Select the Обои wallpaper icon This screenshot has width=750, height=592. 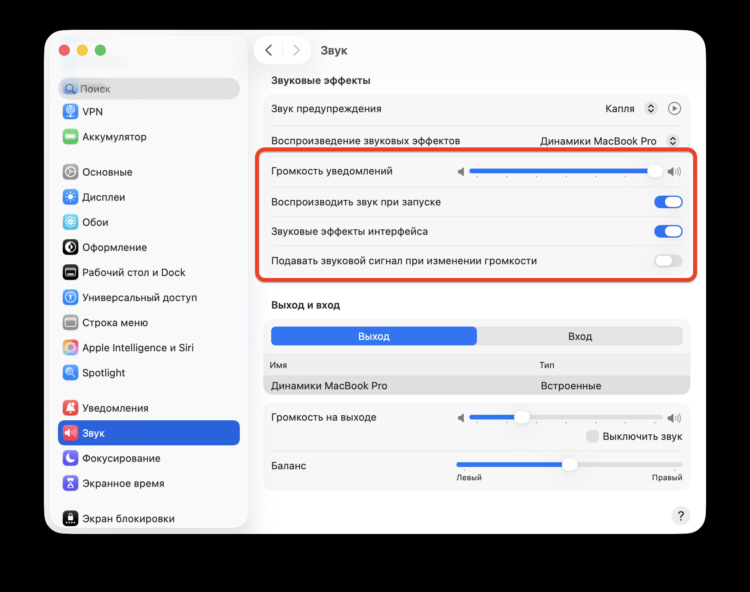[71, 222]
